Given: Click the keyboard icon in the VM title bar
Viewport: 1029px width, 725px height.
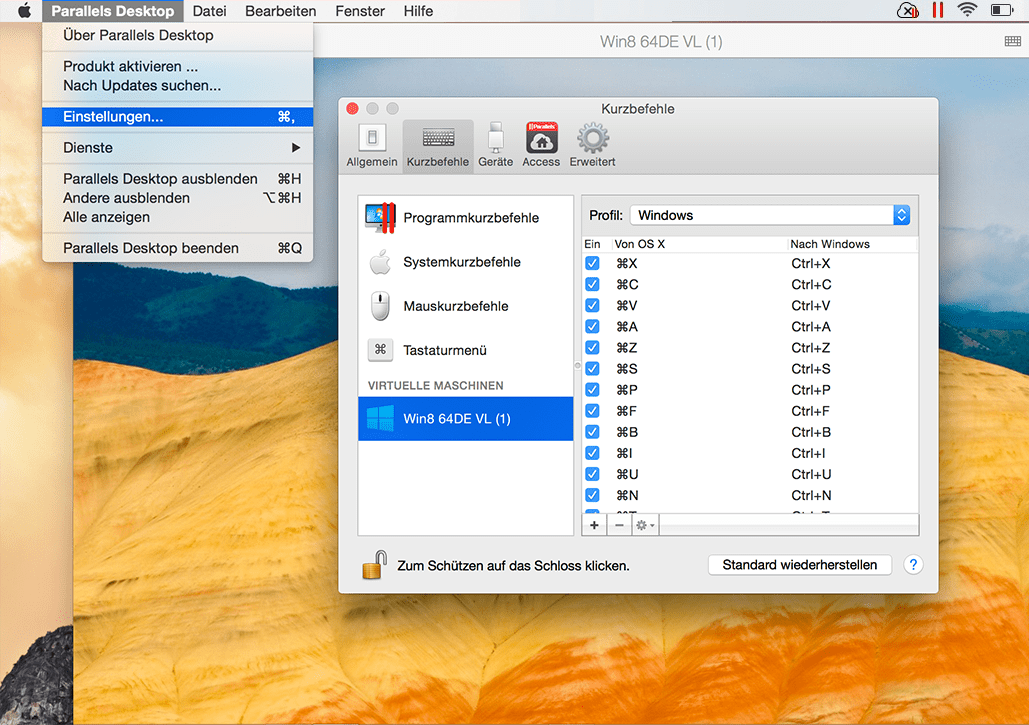Looking at the screenshot, I should 1014,41.
